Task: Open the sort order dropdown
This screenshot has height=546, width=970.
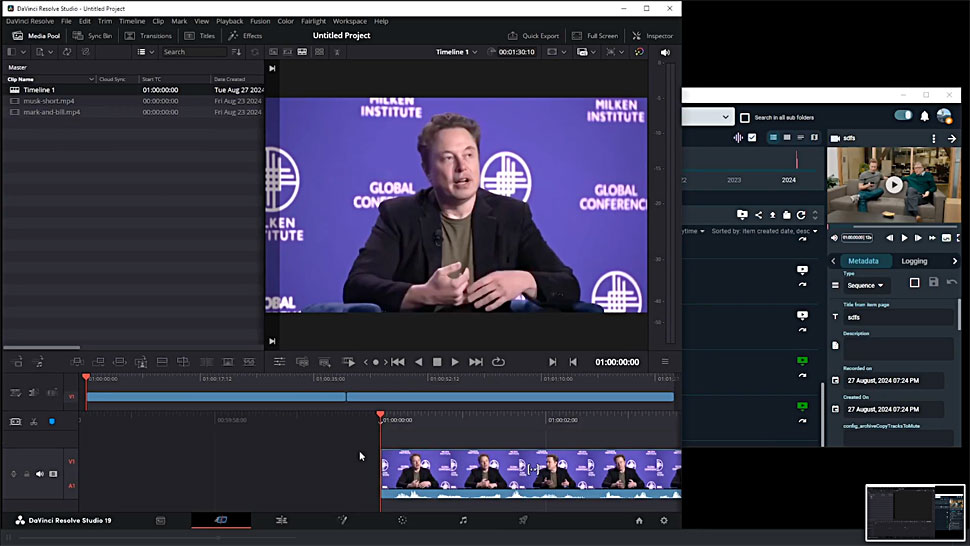Action: pyautogui.click(x=763, y=231)
